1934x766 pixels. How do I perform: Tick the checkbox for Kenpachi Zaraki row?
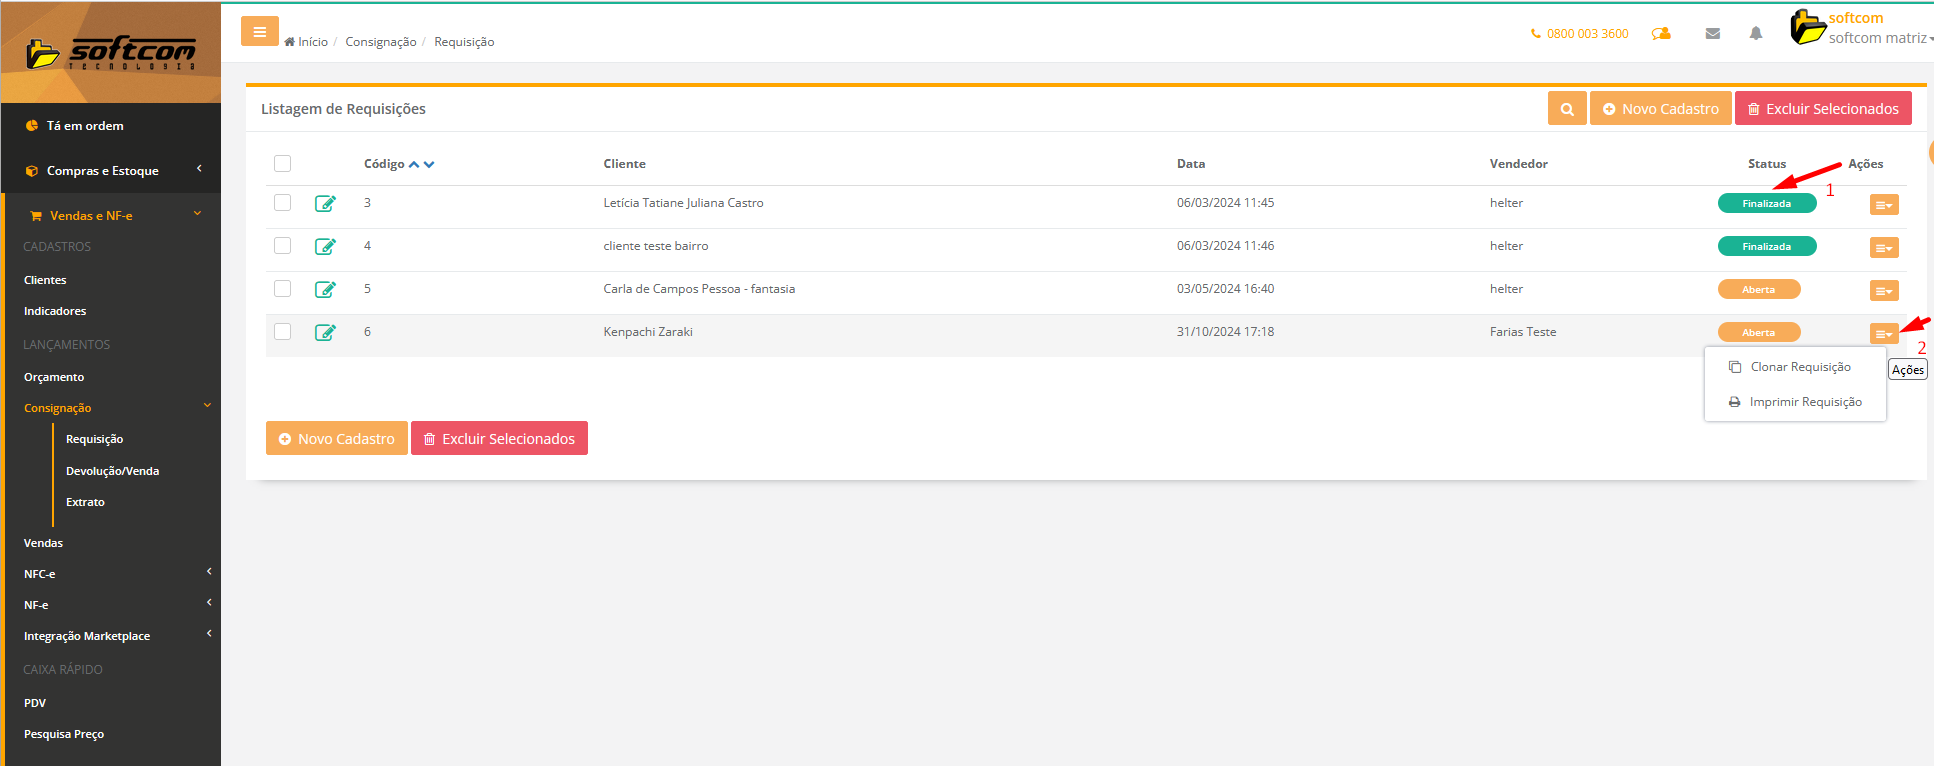[x=283, y=332]
